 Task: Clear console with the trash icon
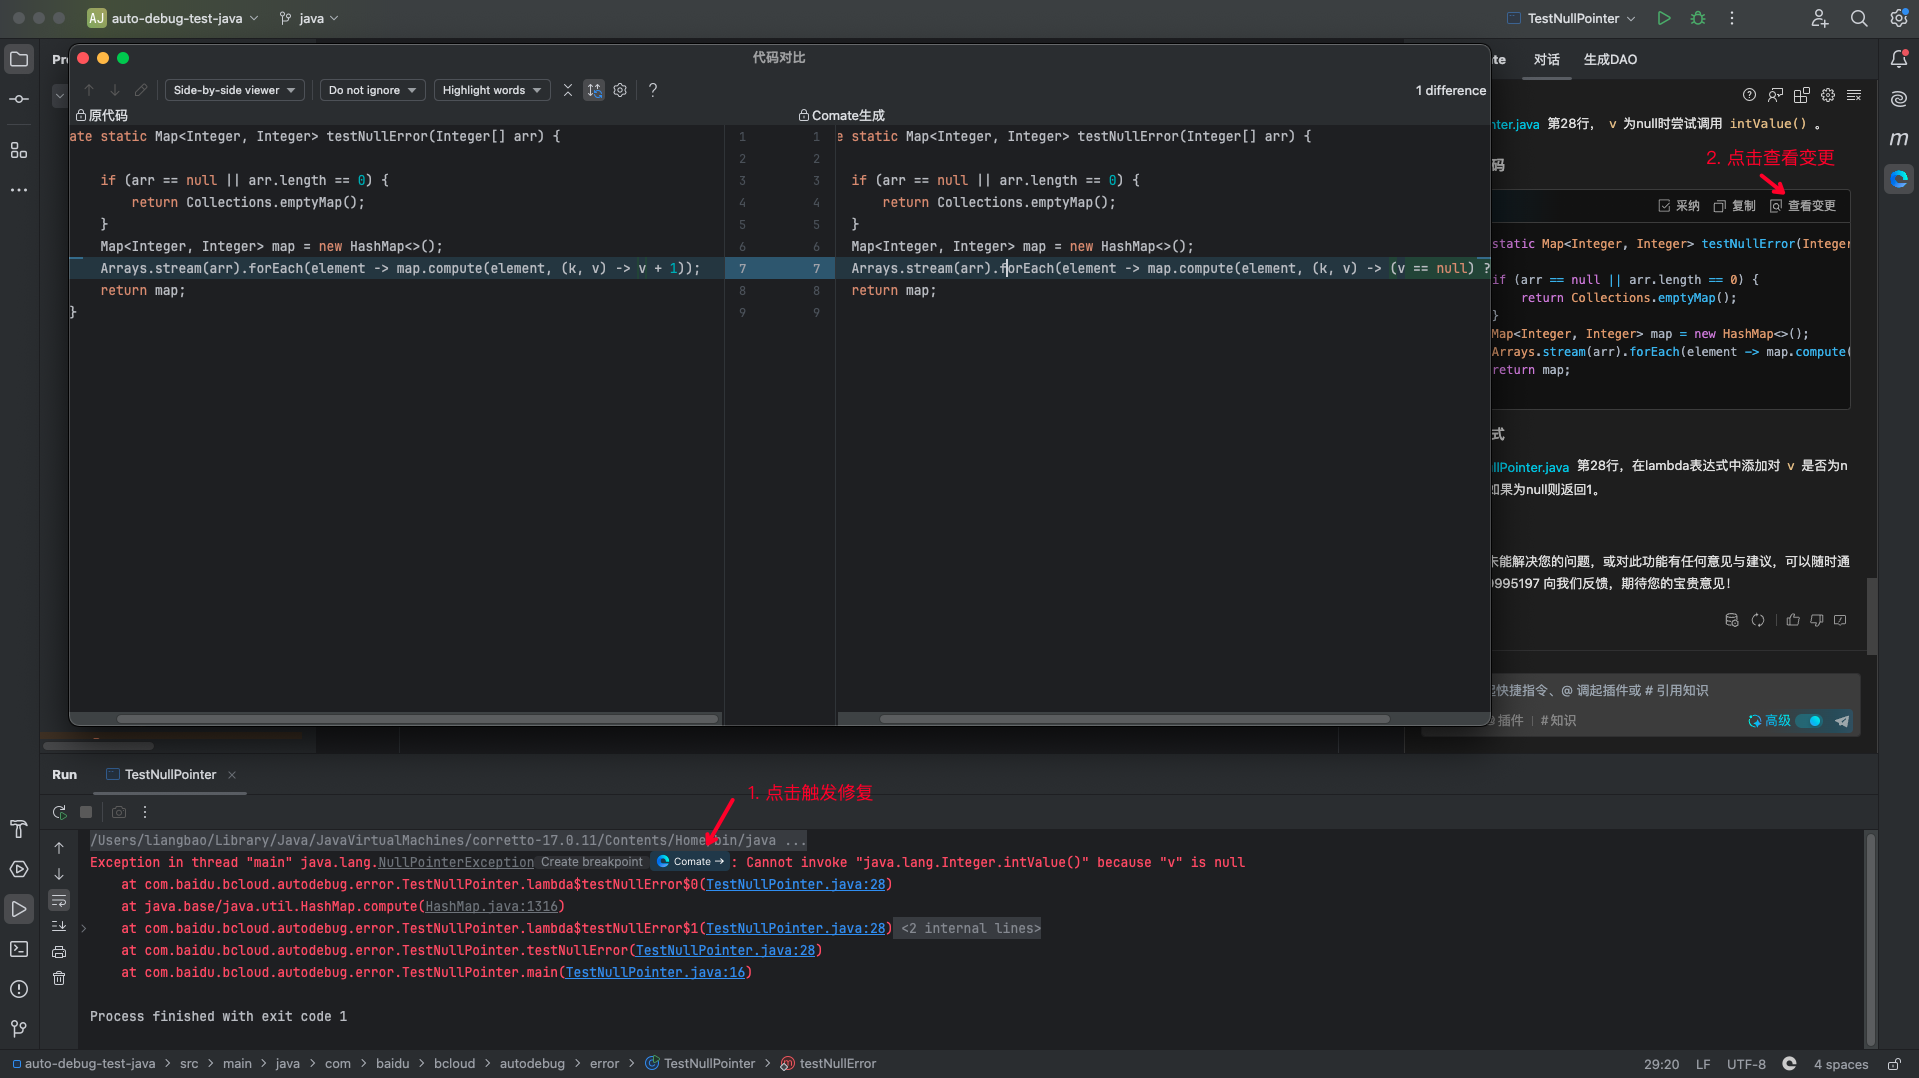click(59, 978)
